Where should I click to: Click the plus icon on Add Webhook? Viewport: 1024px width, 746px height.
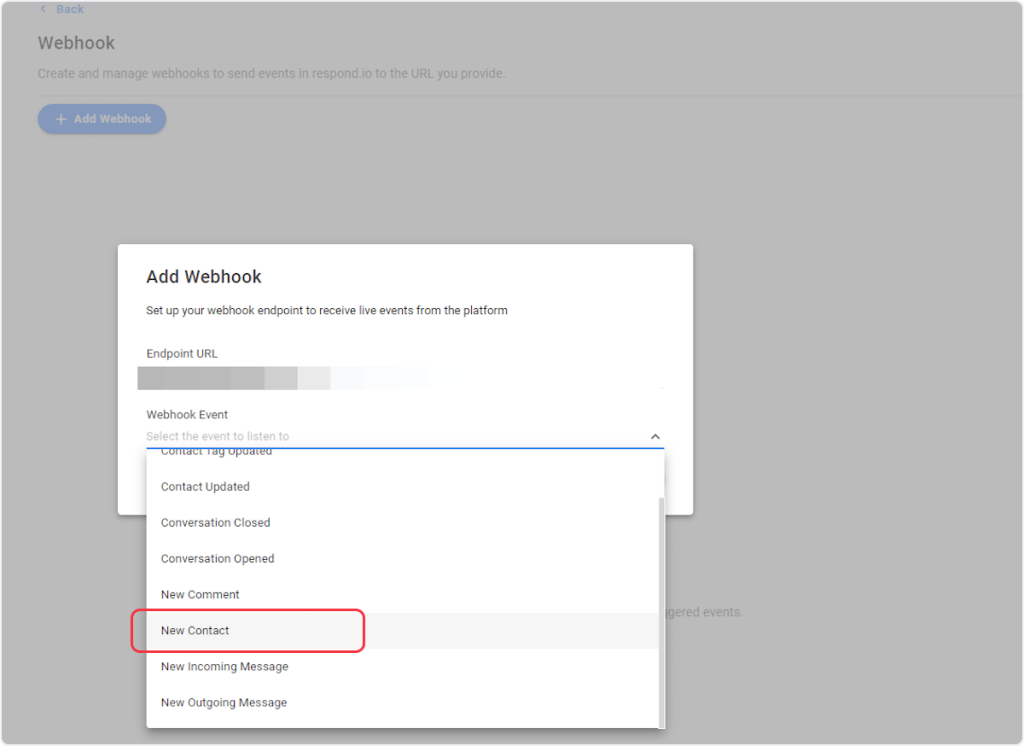coord(61,119)
